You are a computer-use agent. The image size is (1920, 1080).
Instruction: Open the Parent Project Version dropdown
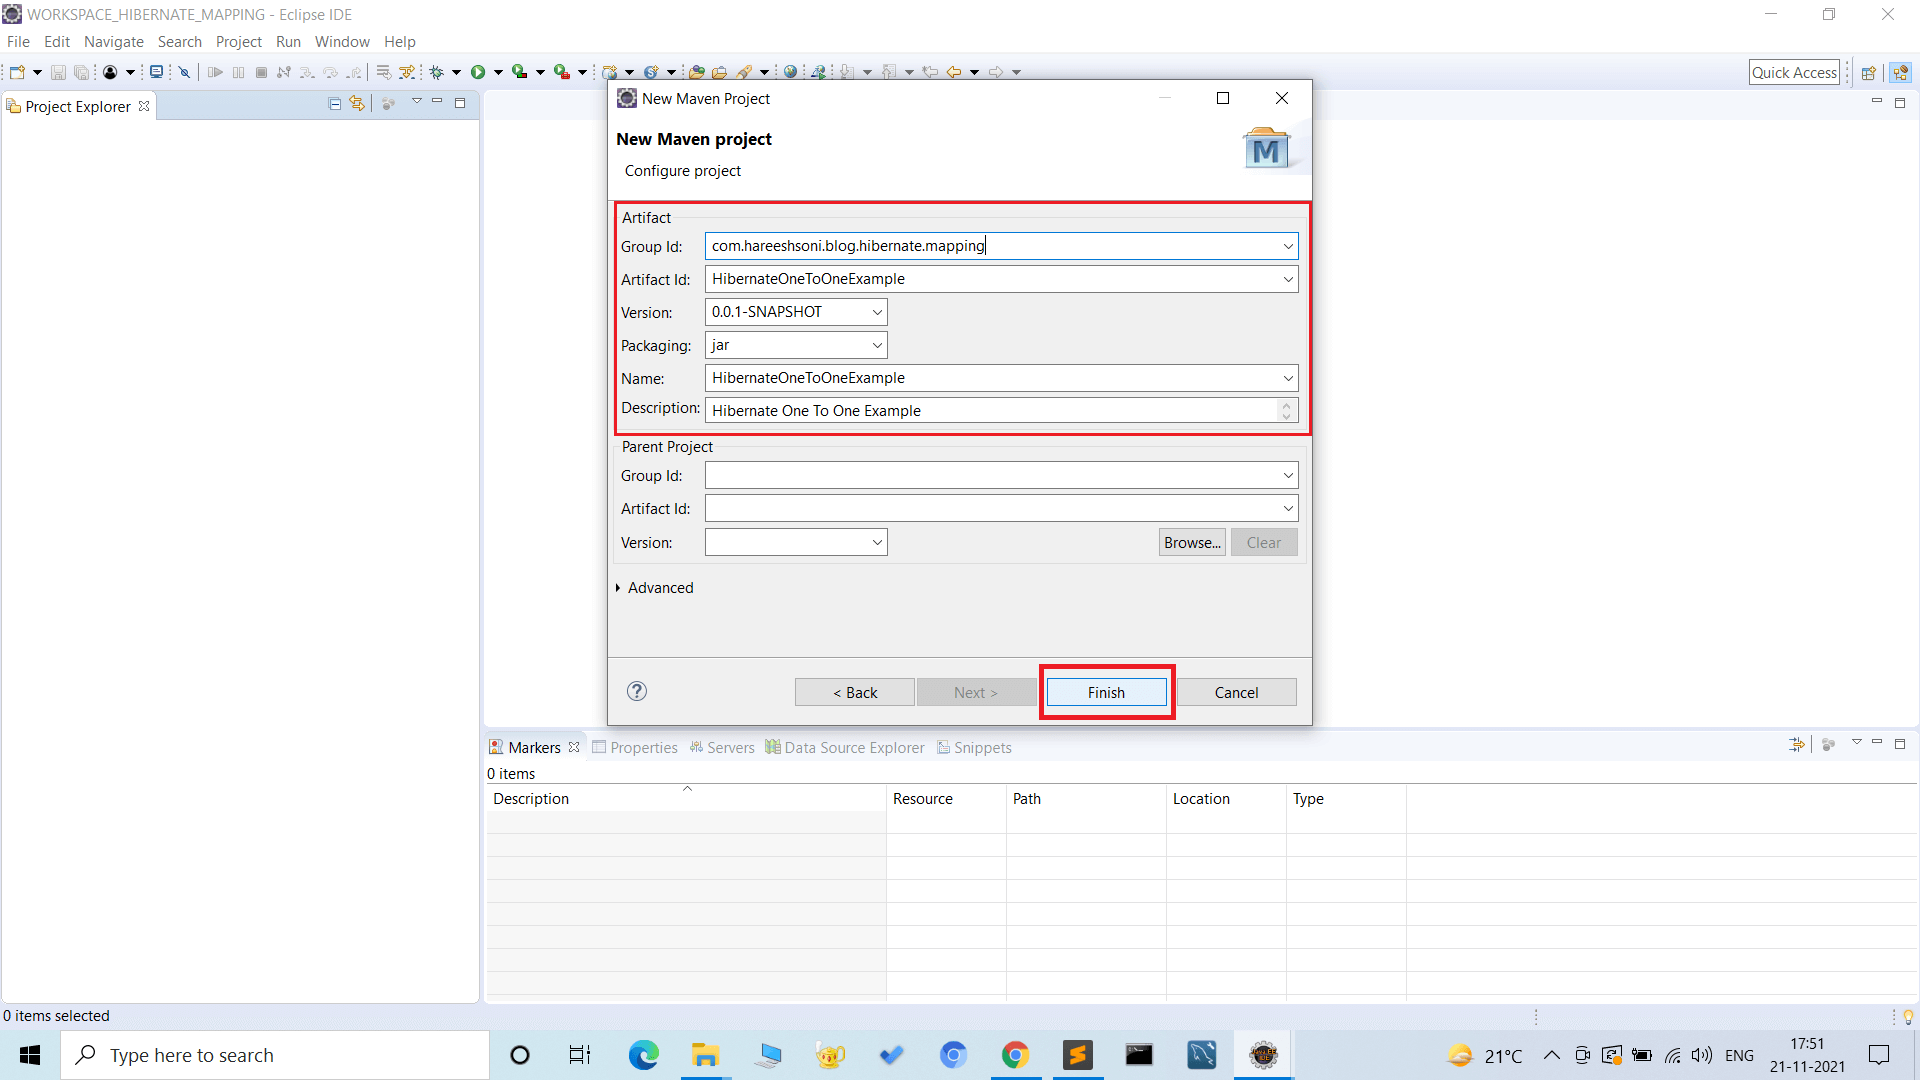875,542
